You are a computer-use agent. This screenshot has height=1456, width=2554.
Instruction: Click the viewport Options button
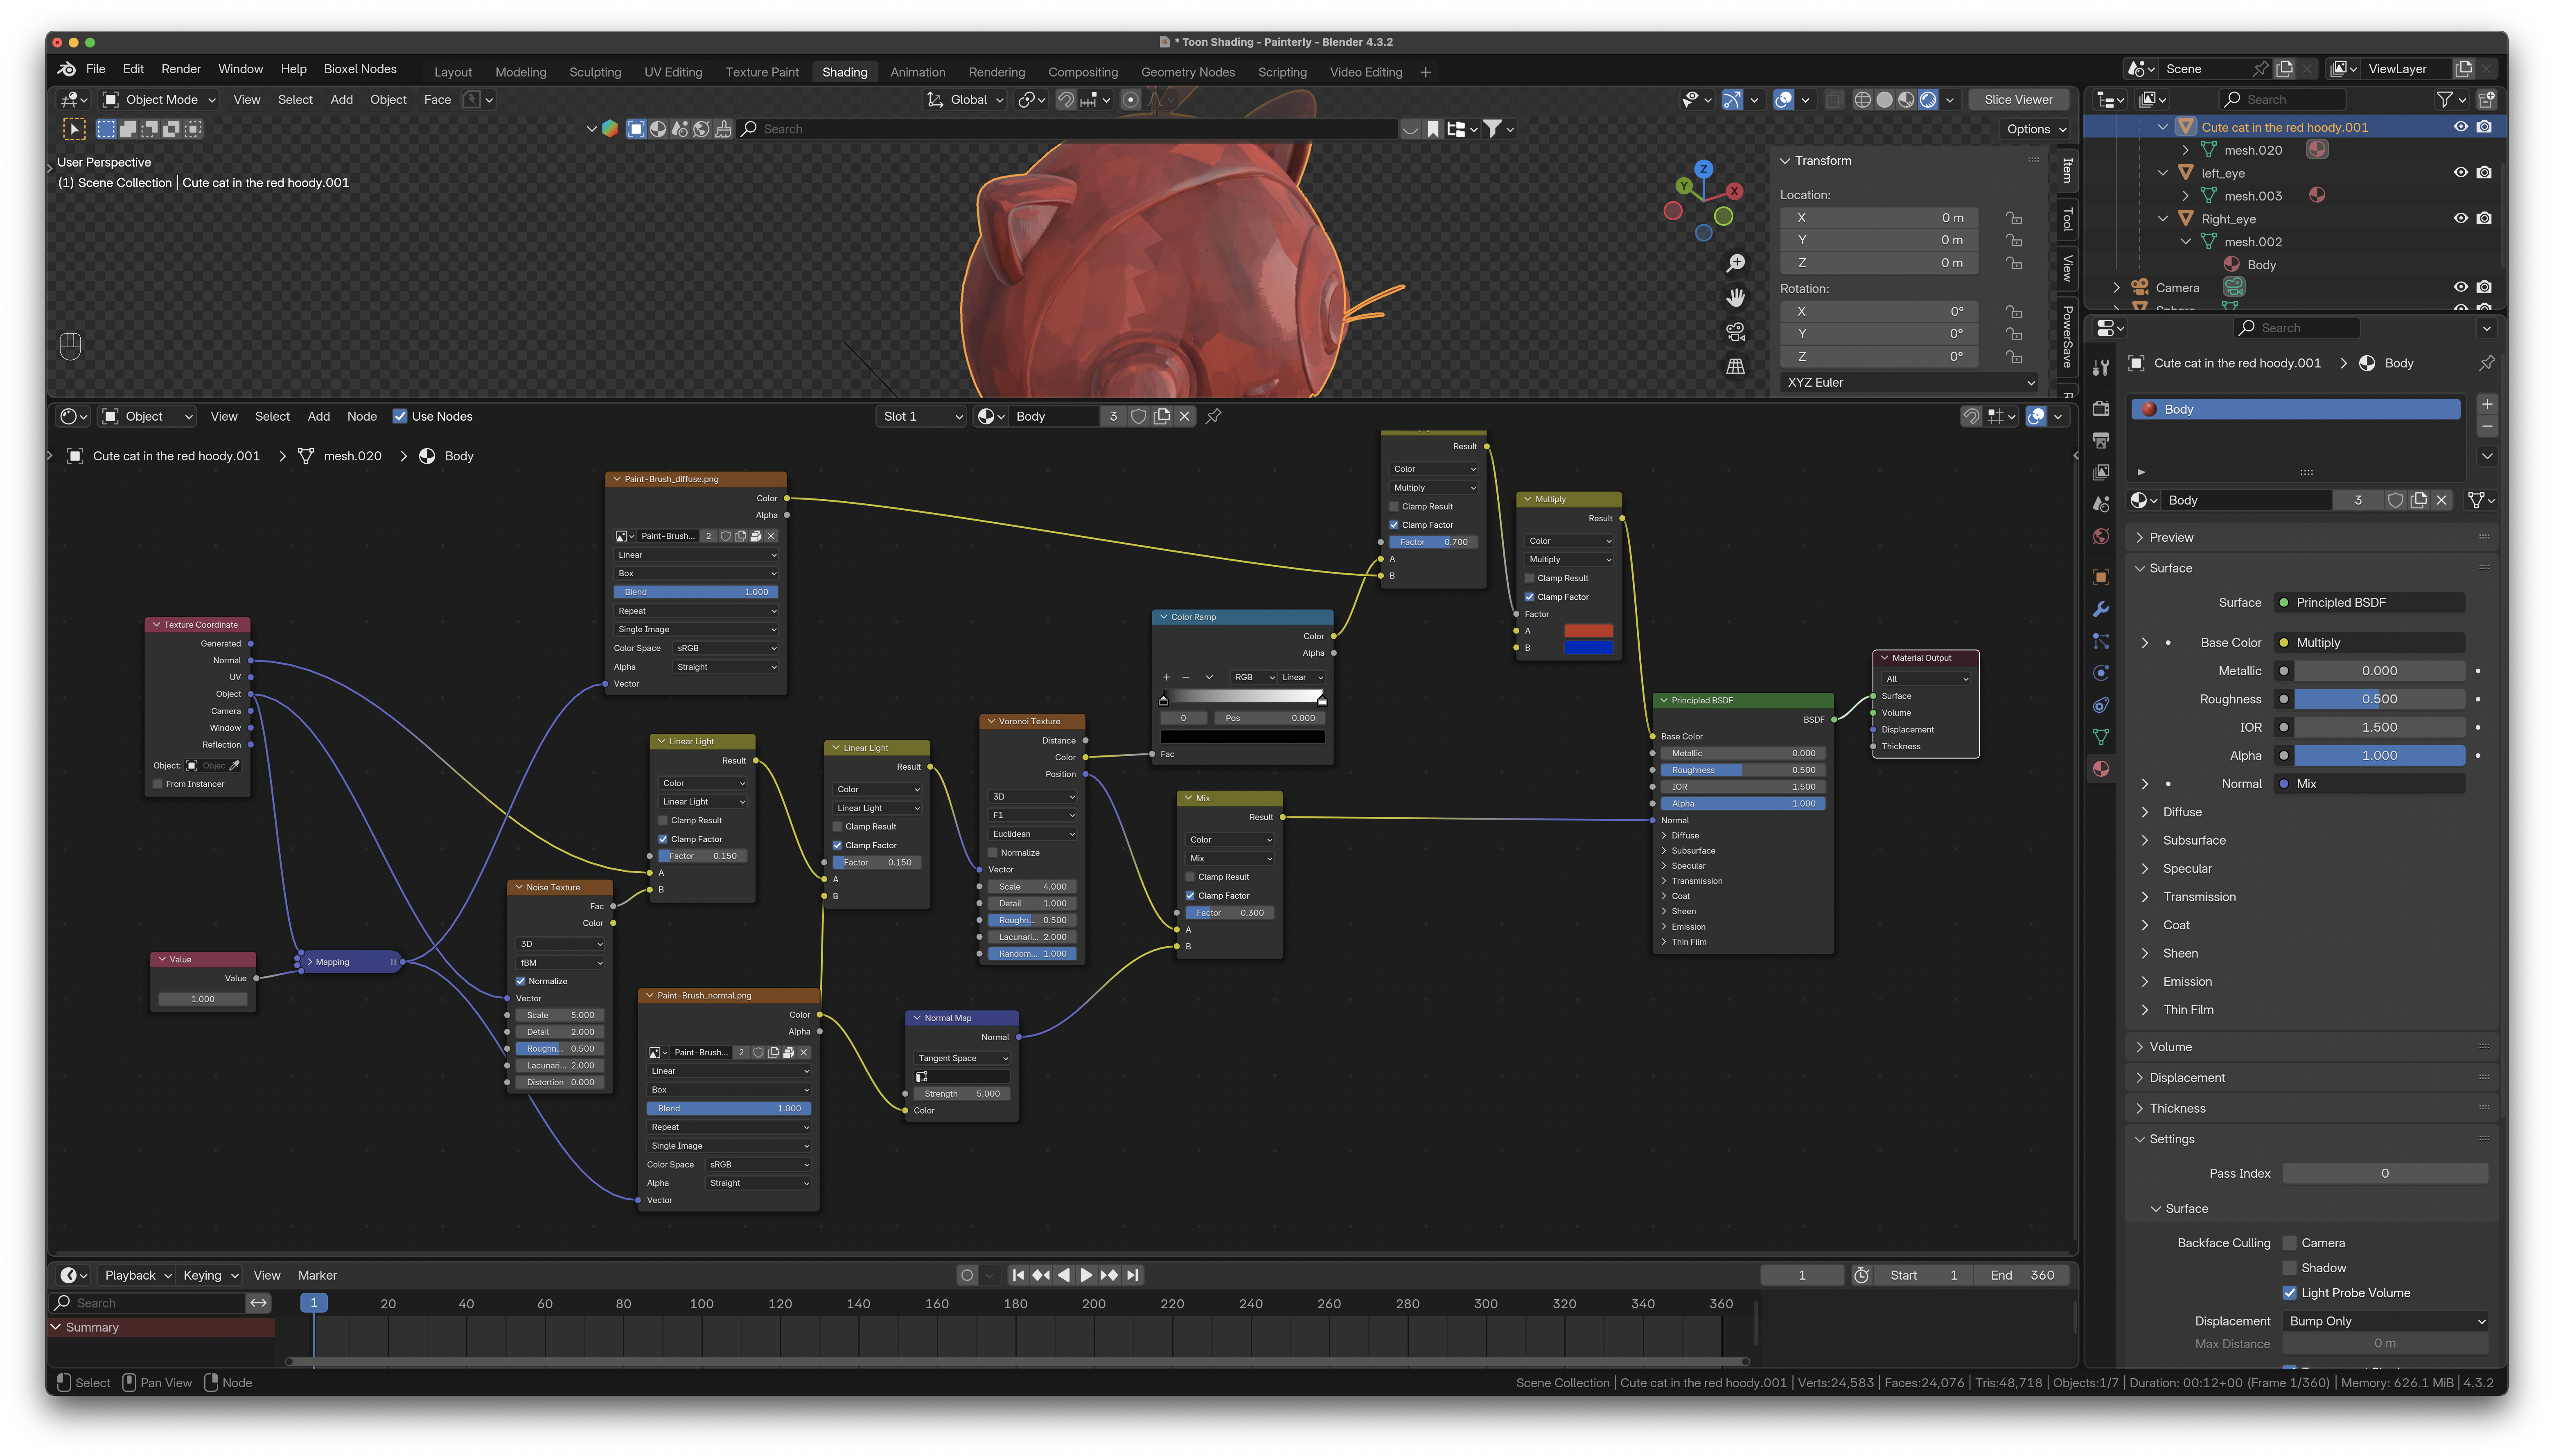pyautogui.click(x=2036, y=129)
